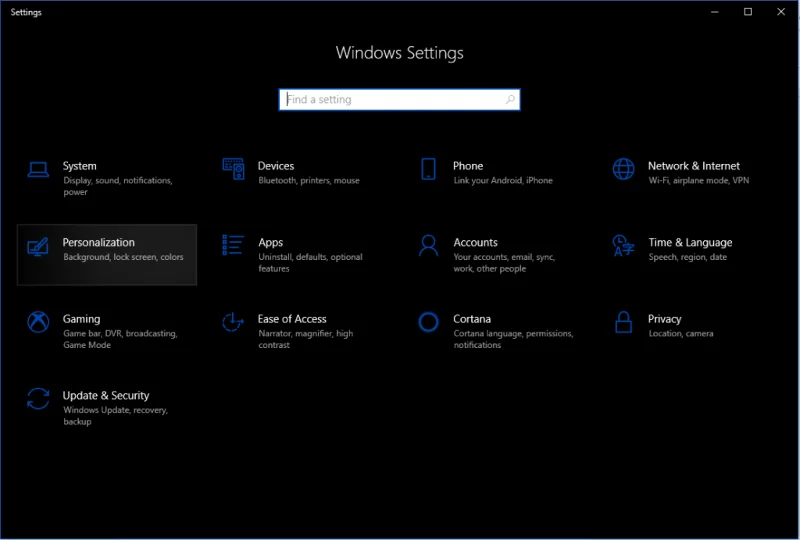Open the Devices keyboard icon
The image size is (800, 540).
point(234,169)
